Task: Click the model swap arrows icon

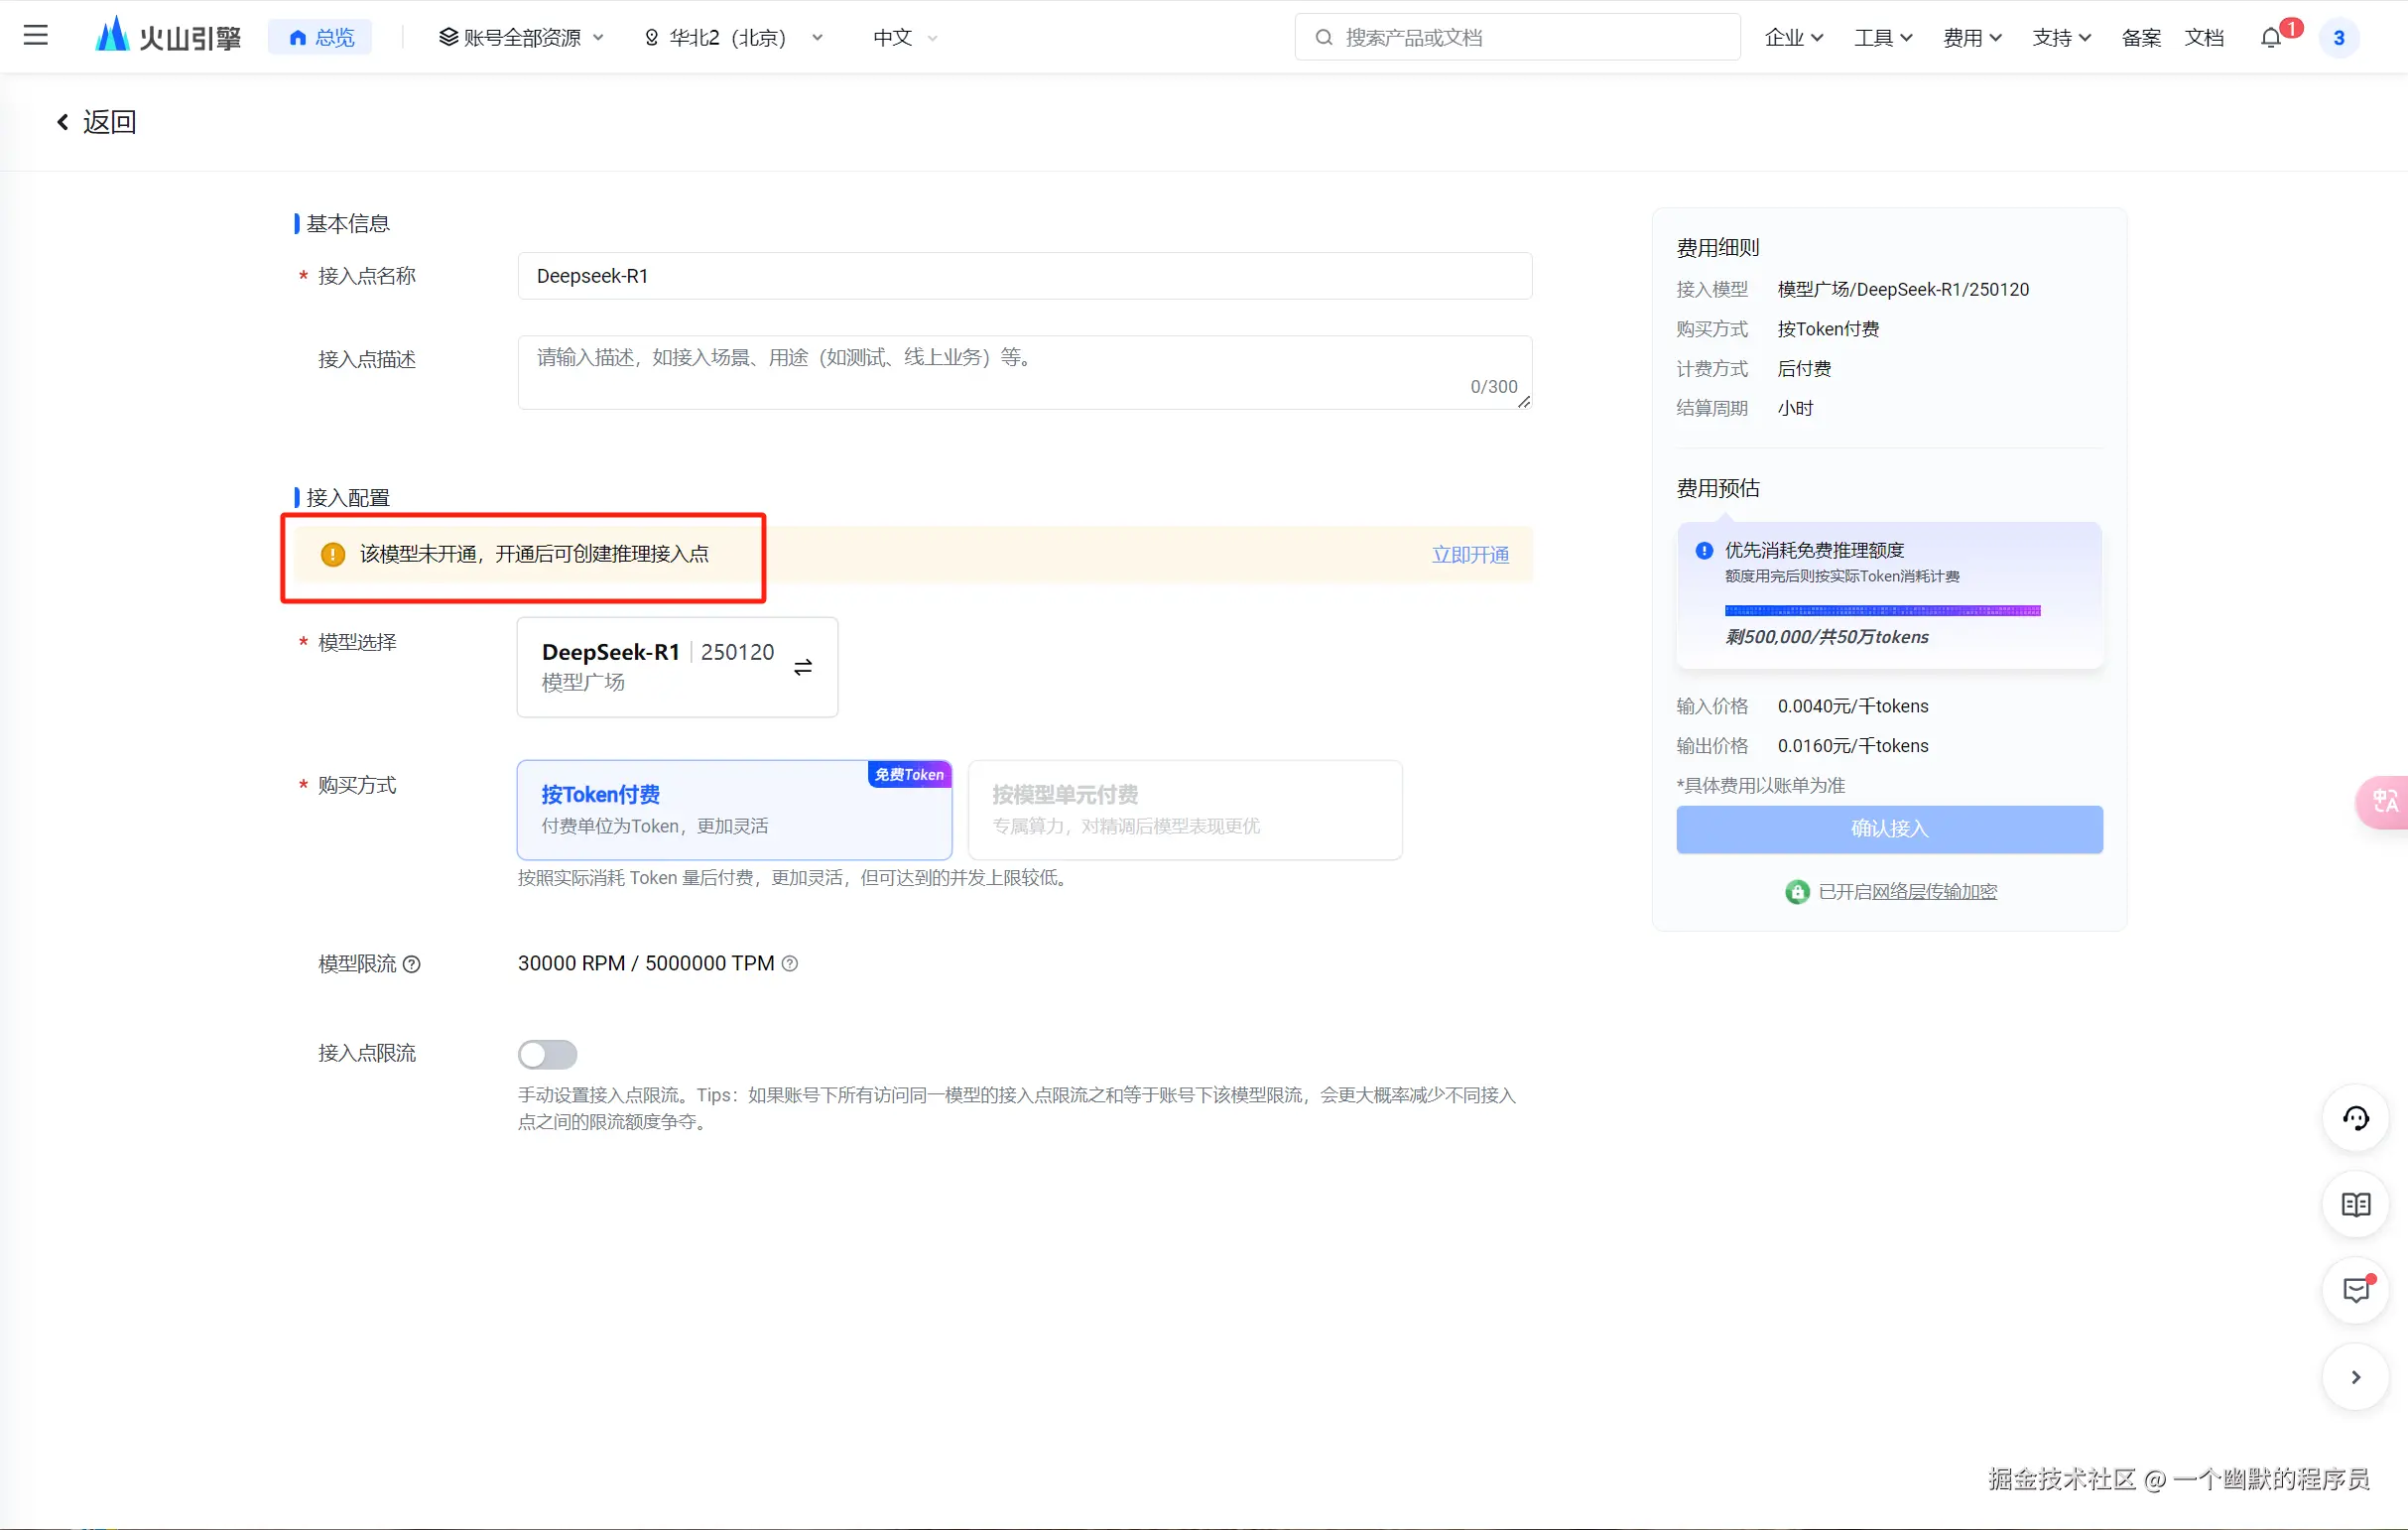Action: coord(803,667)
